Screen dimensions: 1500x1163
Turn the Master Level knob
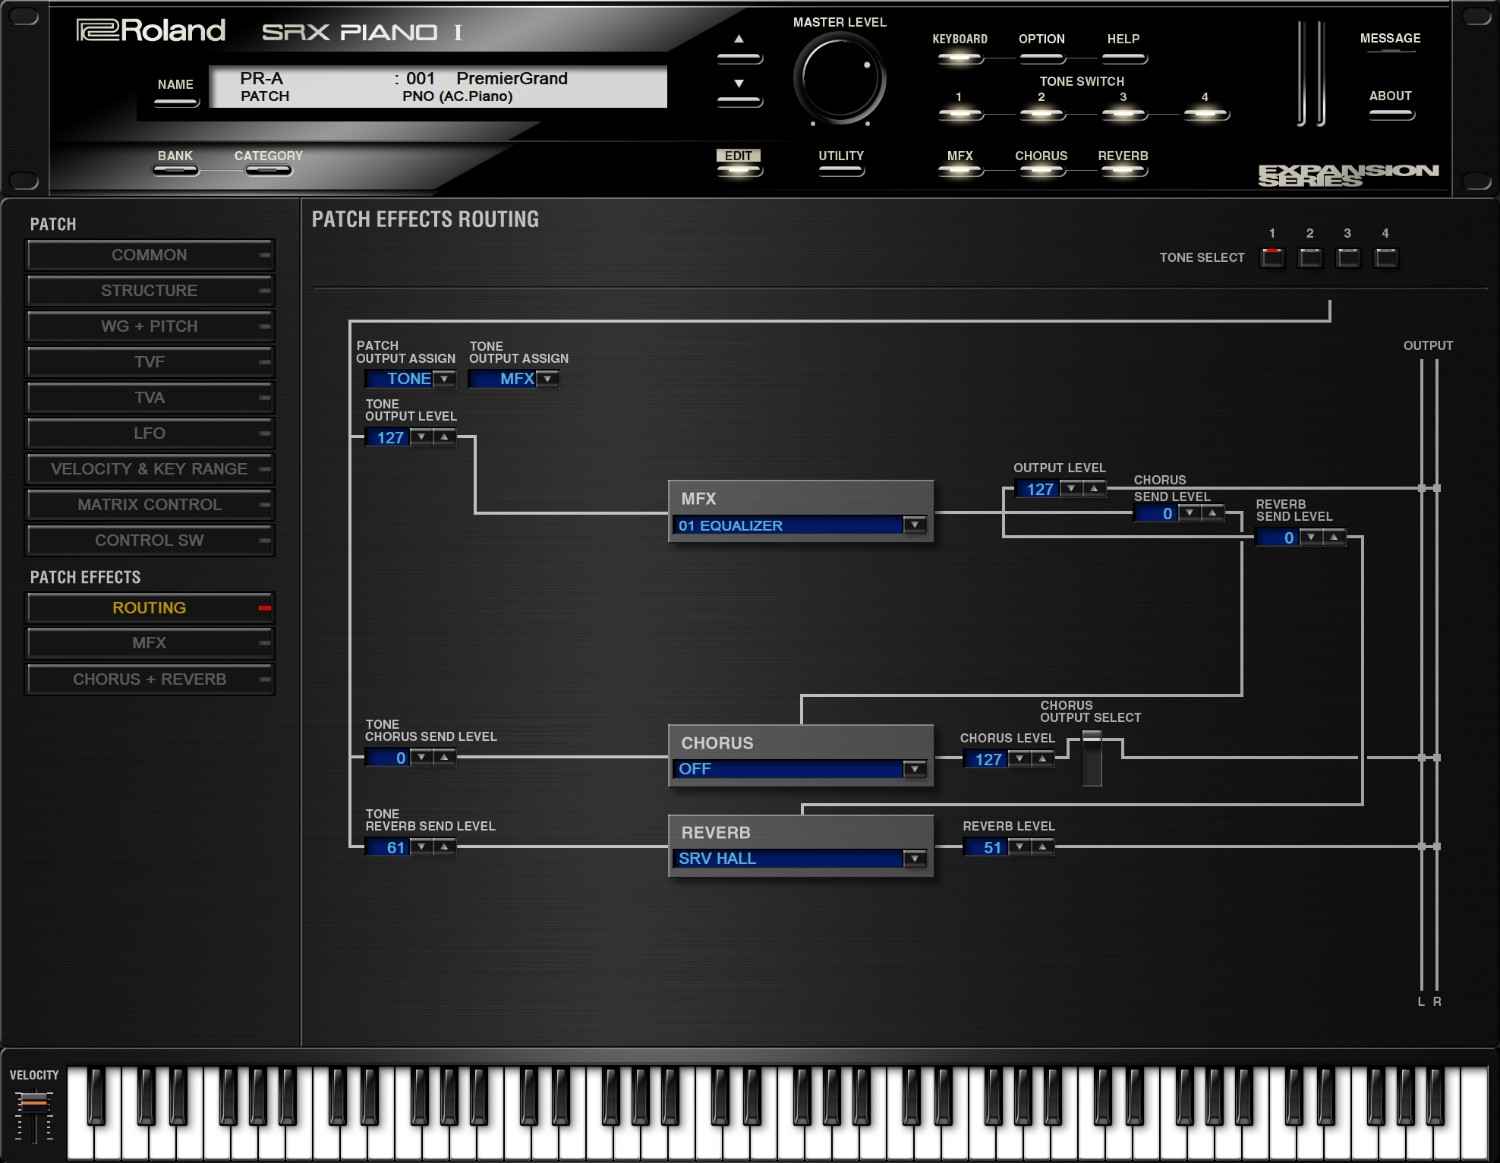tap(840, 78)
